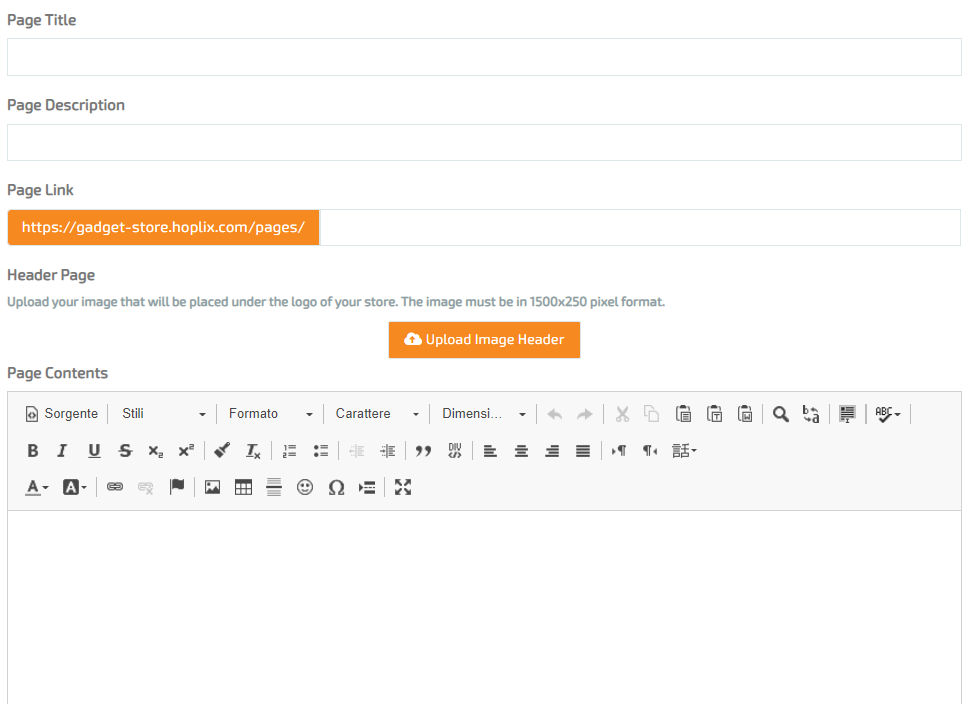The height and width of the screenshot is (704, 971).
Task: Click the Page Description input field
Action: point(484,142)
